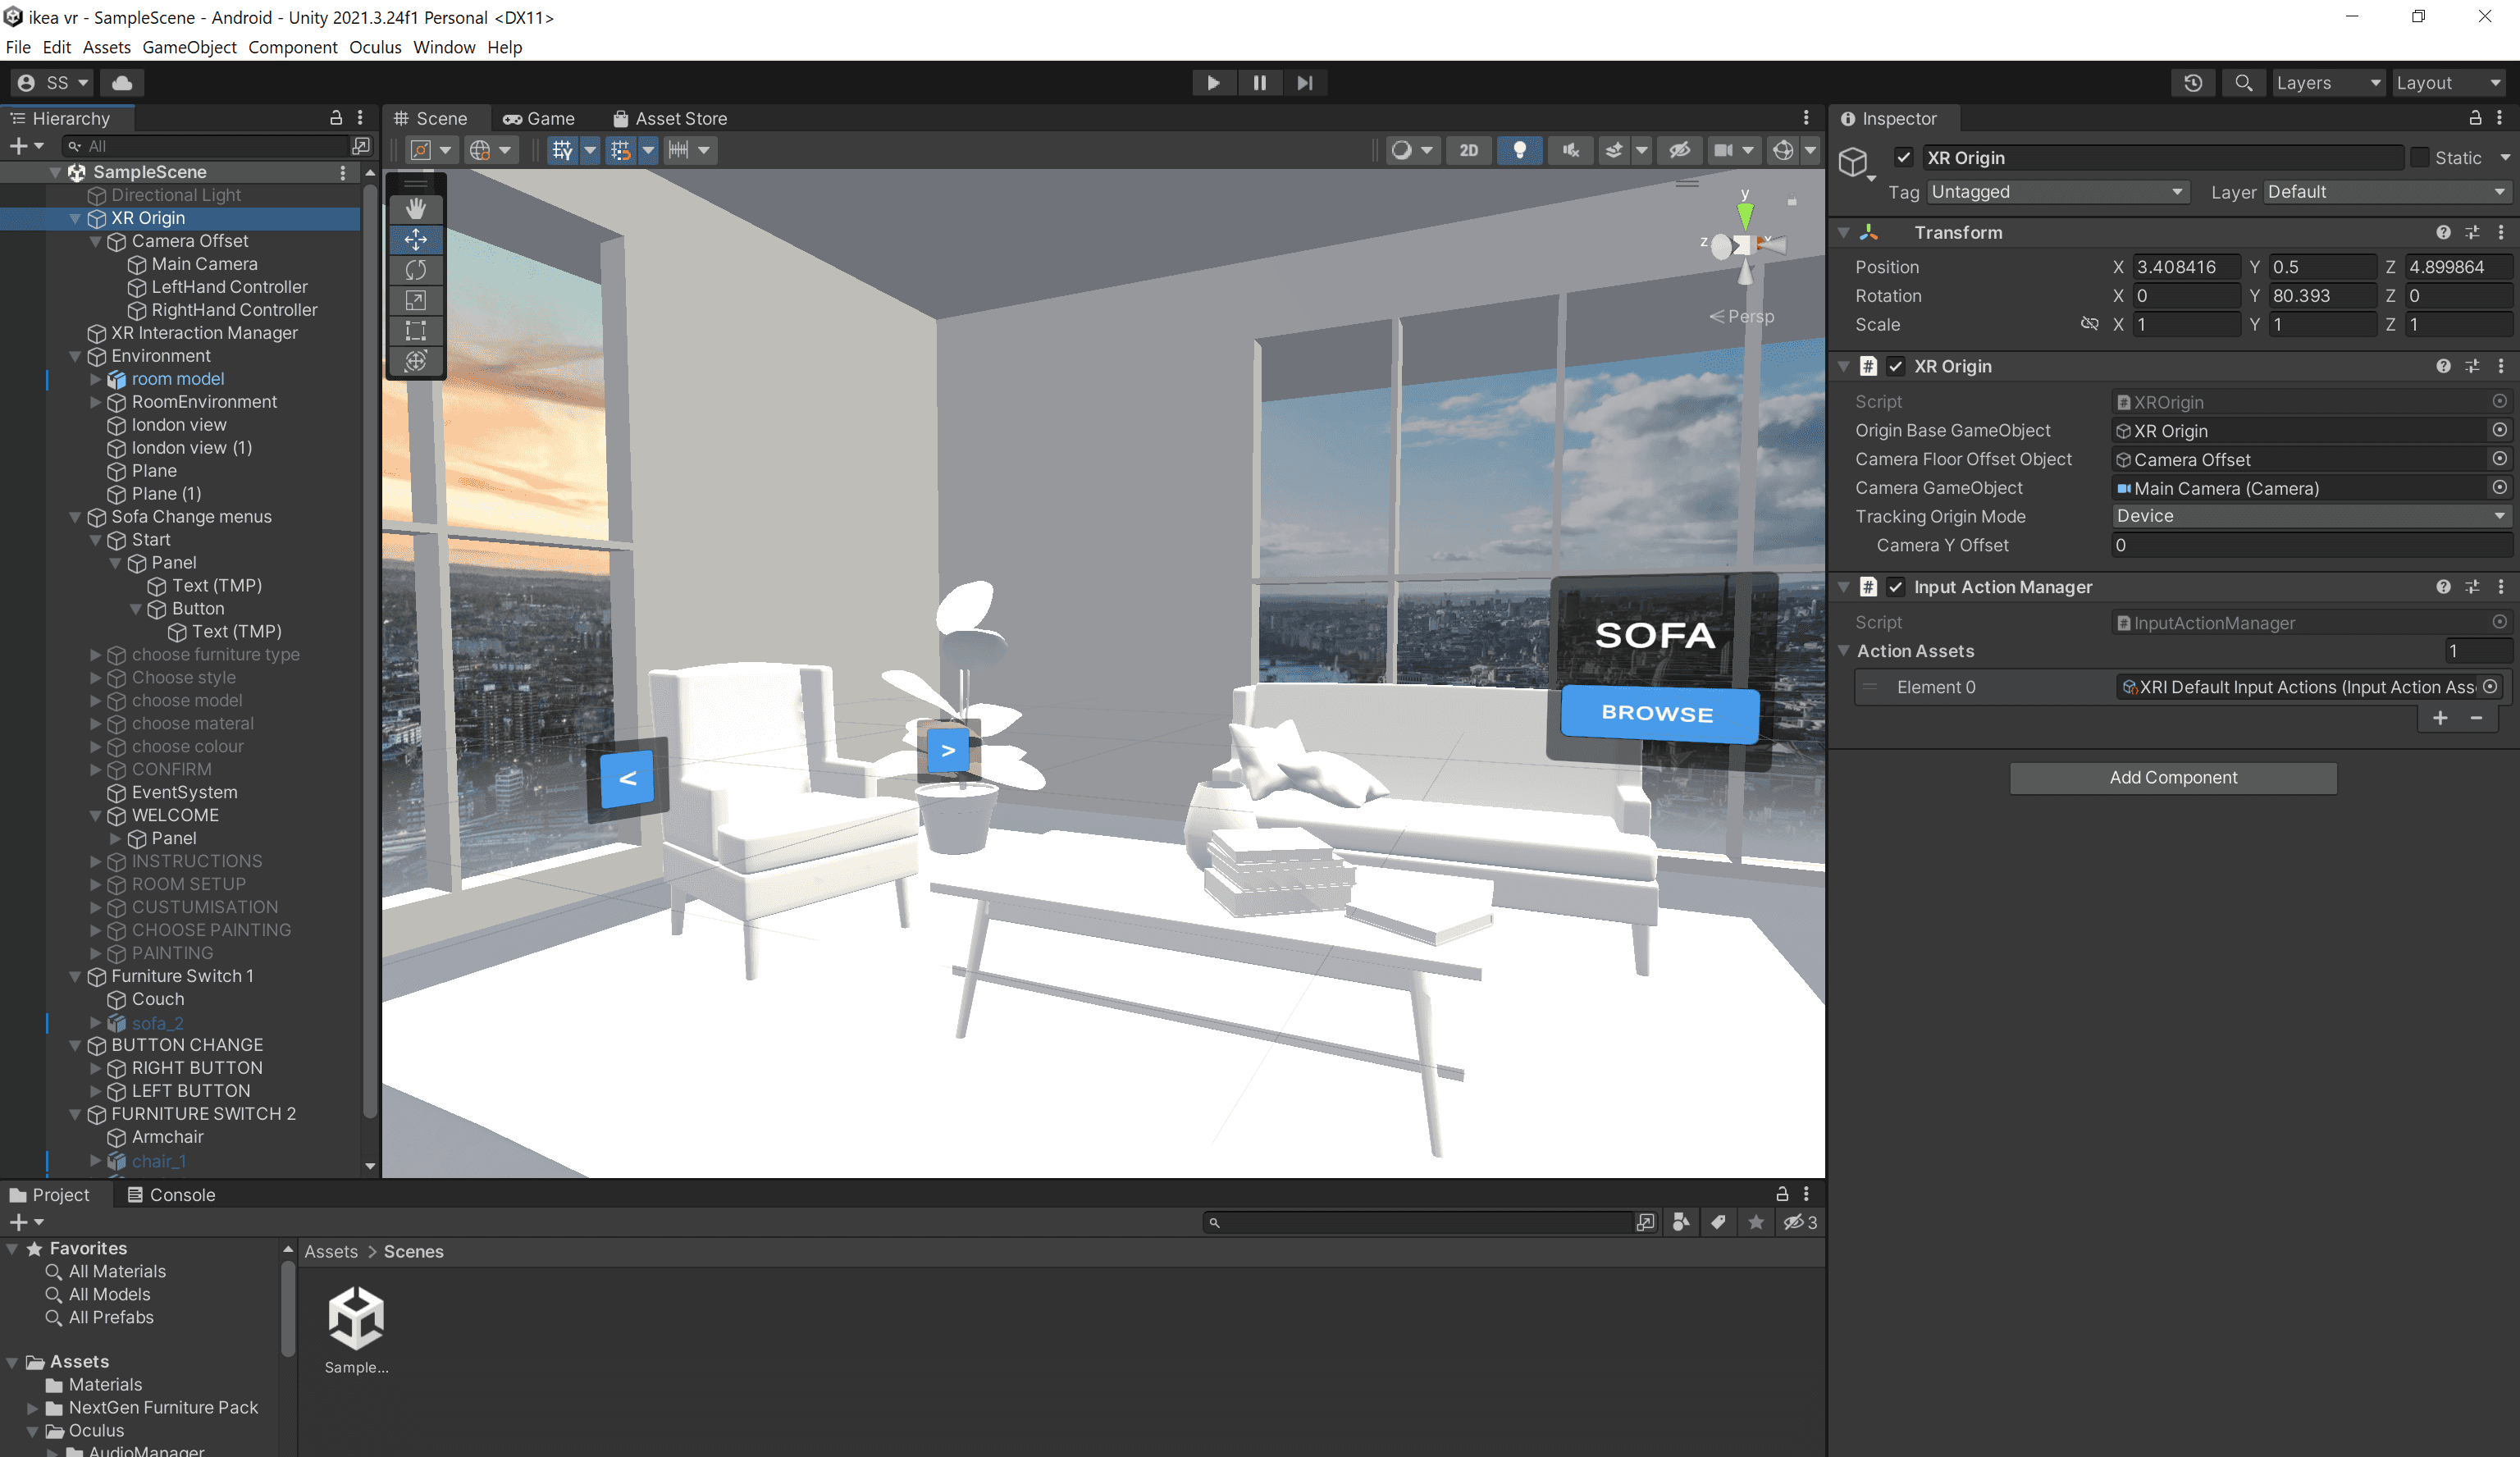Screen dimensions: 2520x1457
Task: Click the Add Component button
Action: pos(2172,778)
